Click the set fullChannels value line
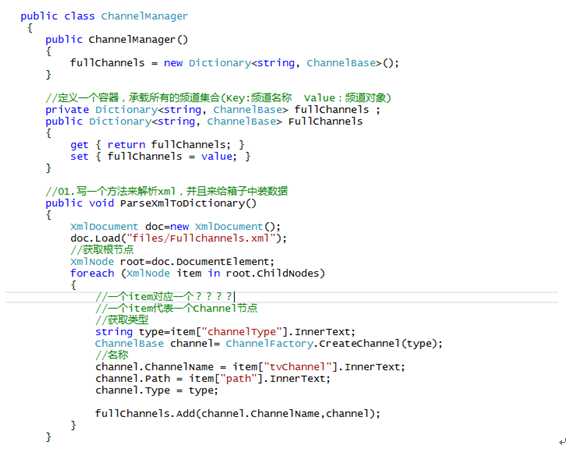 pyautogui.click(x=160, y=156)
